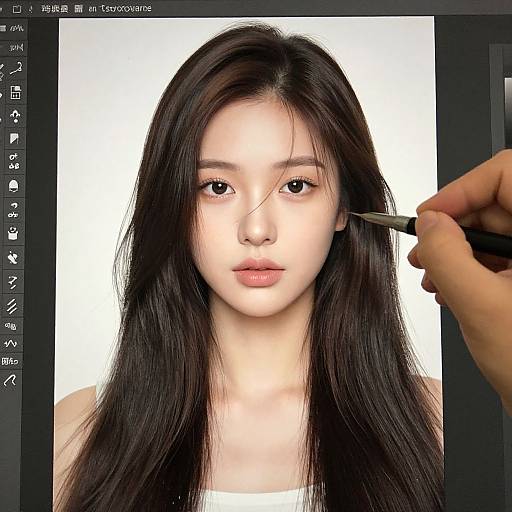Select the upward arrow with dot tool
This screenshot has width=512, height=512.
pos(15,117)
